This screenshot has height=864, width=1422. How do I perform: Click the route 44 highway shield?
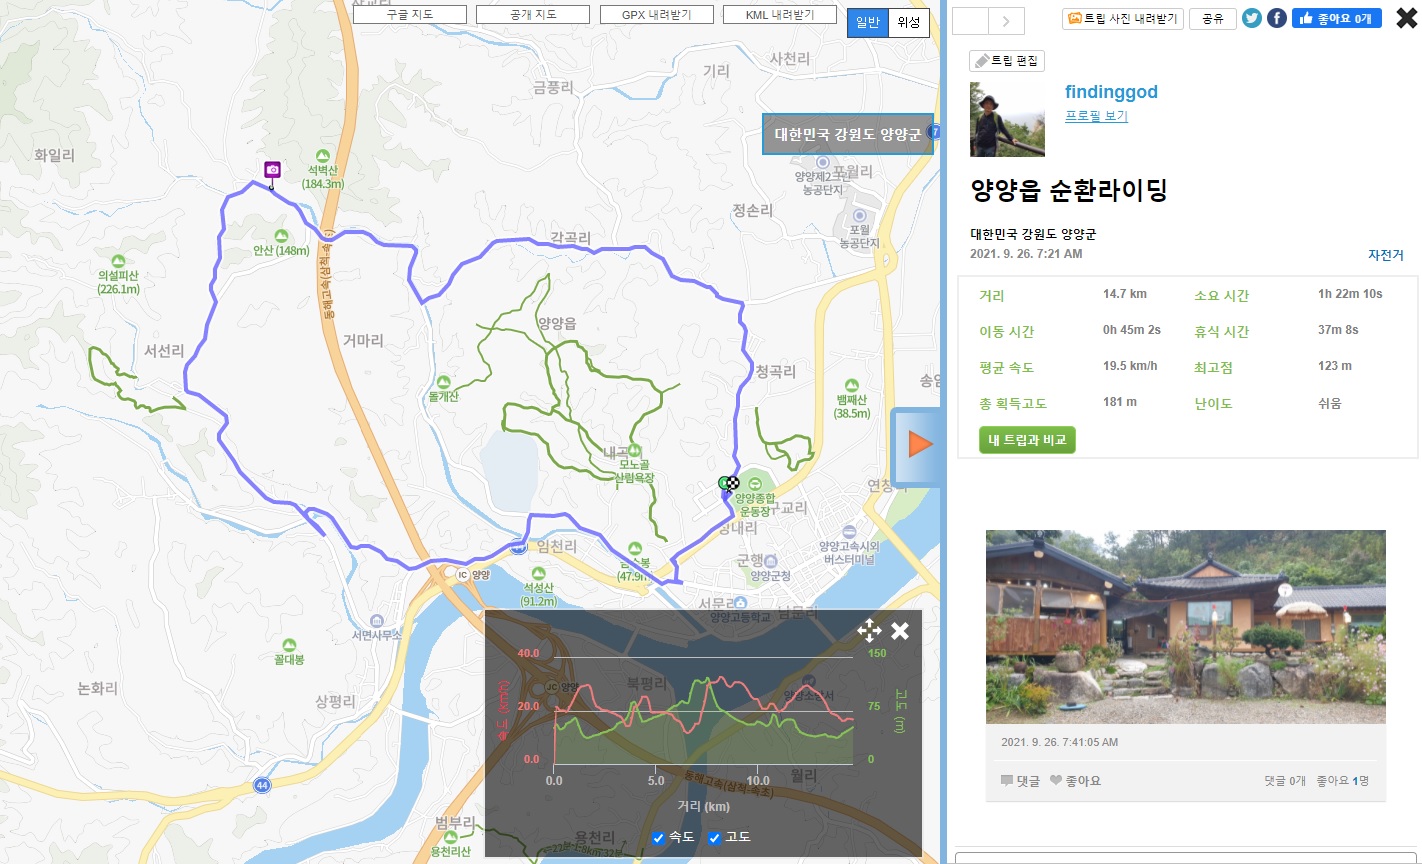coord(261,785)
